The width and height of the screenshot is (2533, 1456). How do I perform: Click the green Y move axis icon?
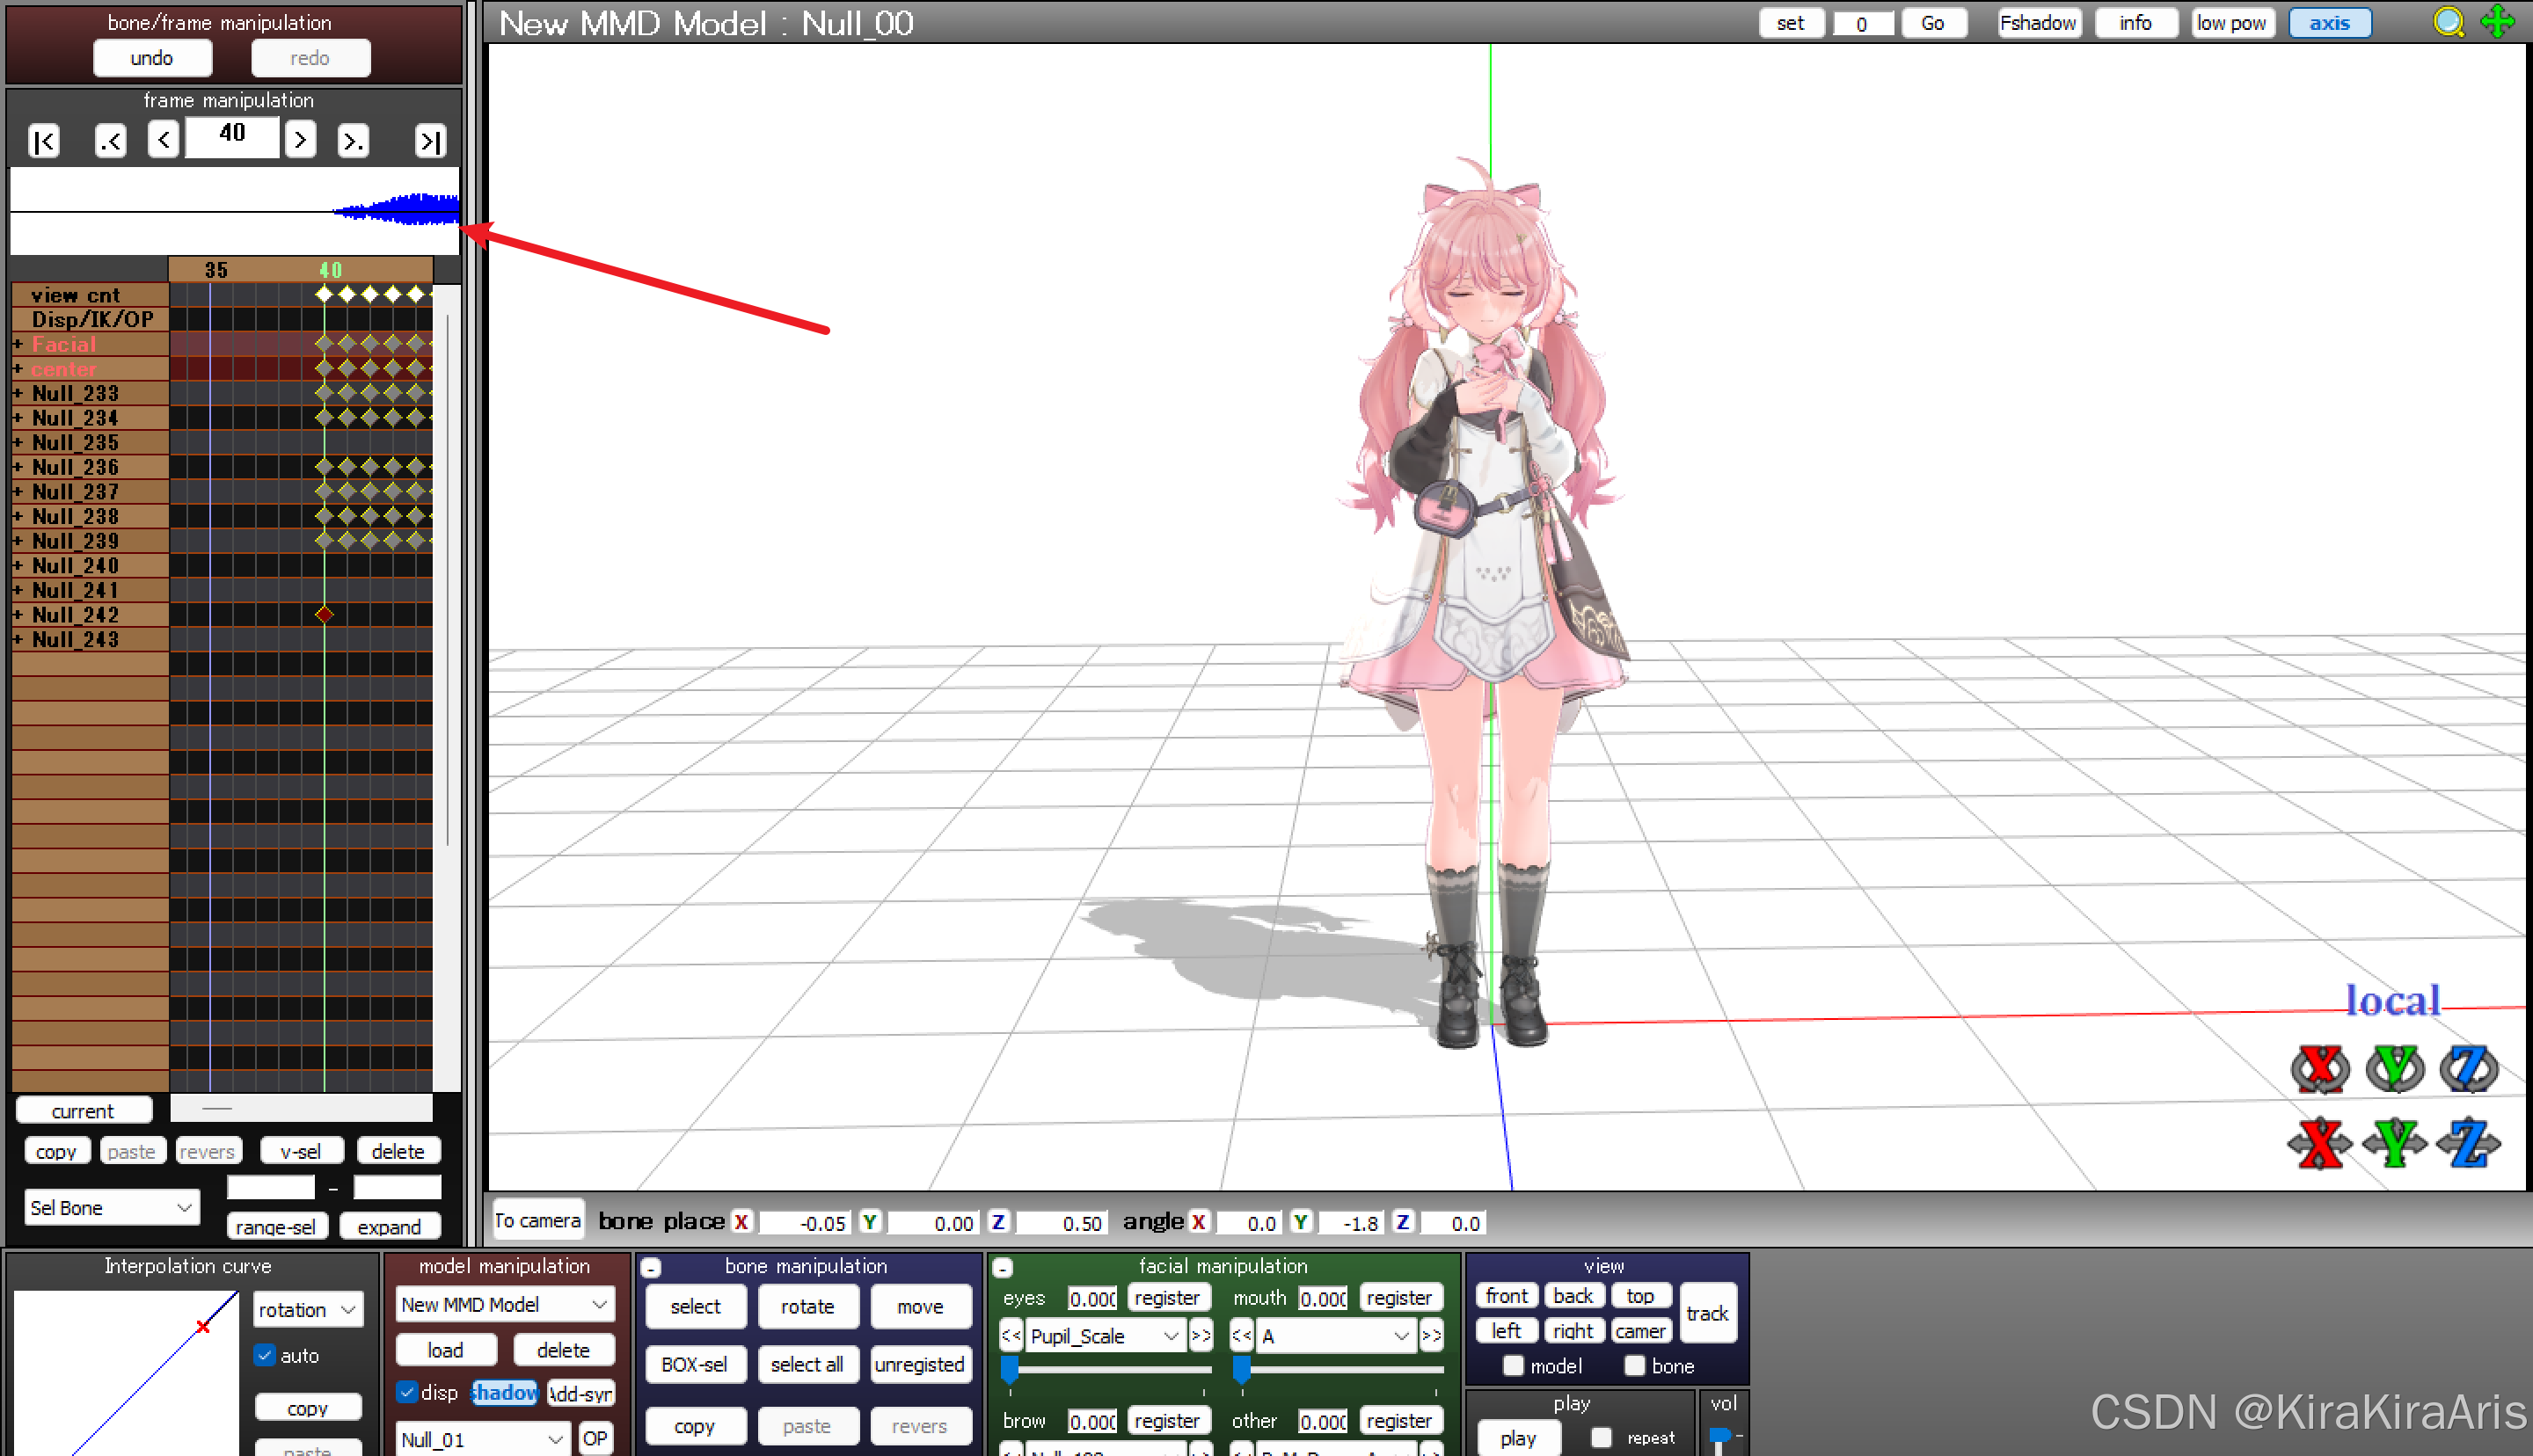[2394, 1143]
